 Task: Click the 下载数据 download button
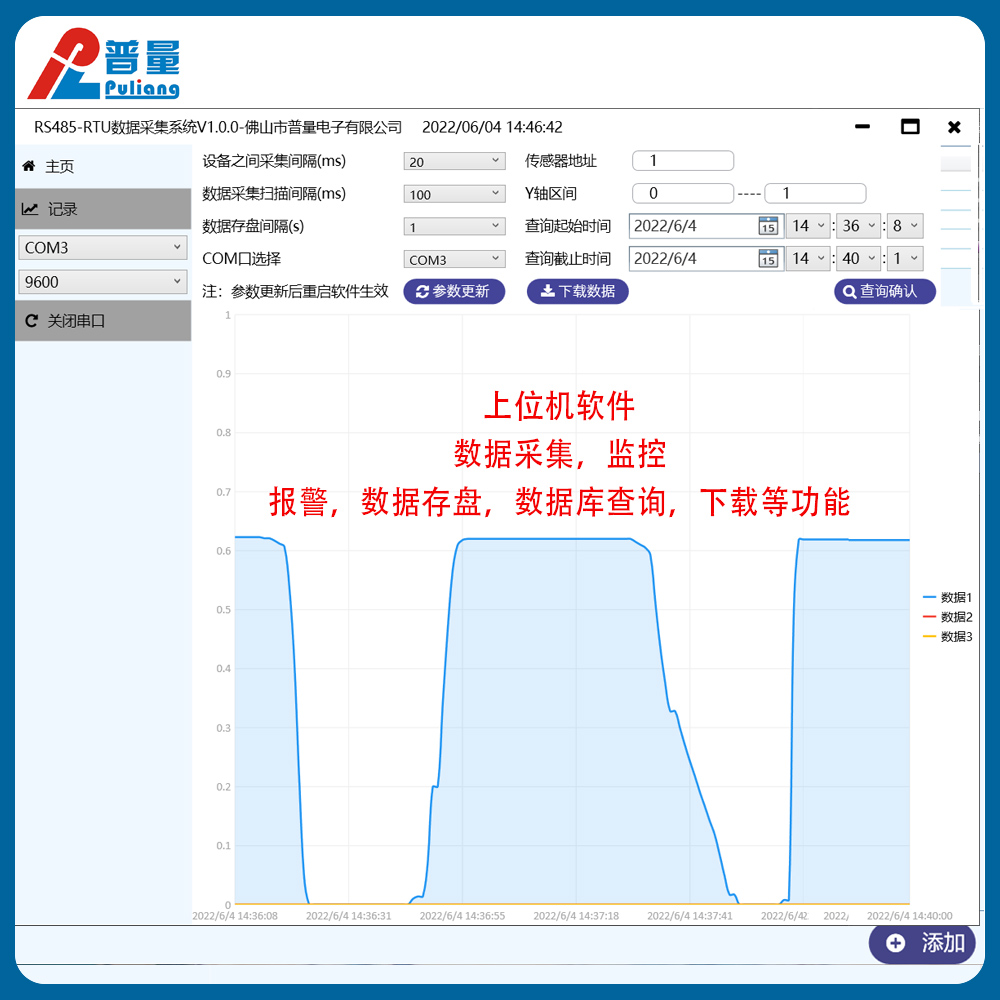click(x=577, y=291)
